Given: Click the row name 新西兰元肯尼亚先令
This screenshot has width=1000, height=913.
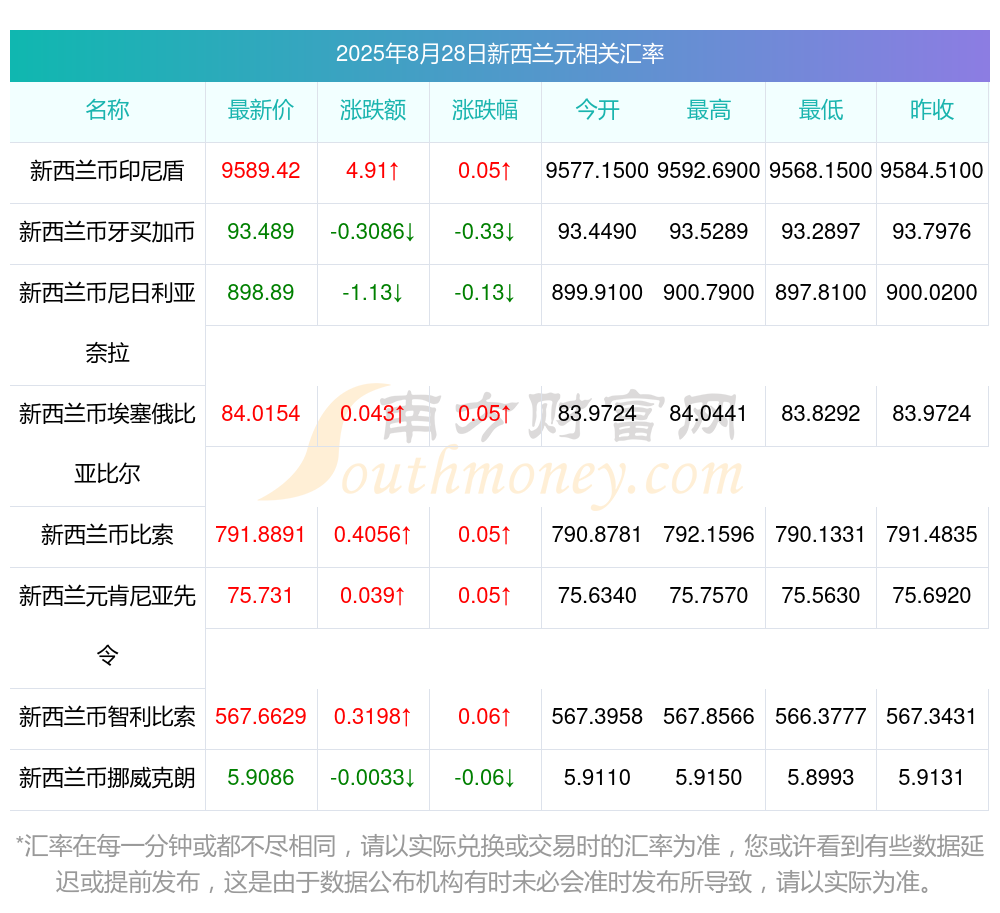Looking at the screenshot, I should pos(107,625).
